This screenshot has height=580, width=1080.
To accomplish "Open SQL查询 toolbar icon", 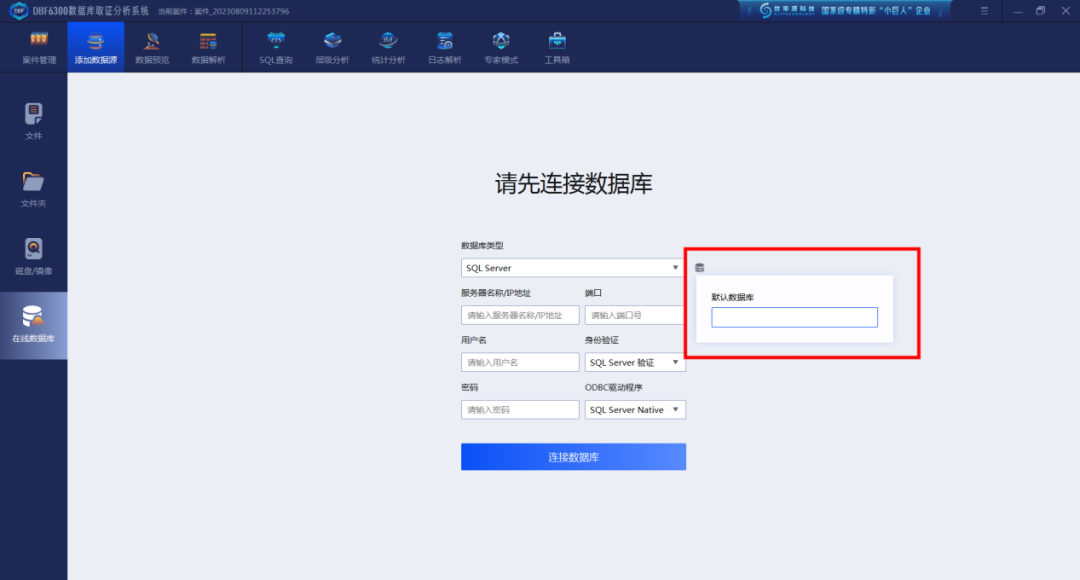I will [x=276, y=48].
